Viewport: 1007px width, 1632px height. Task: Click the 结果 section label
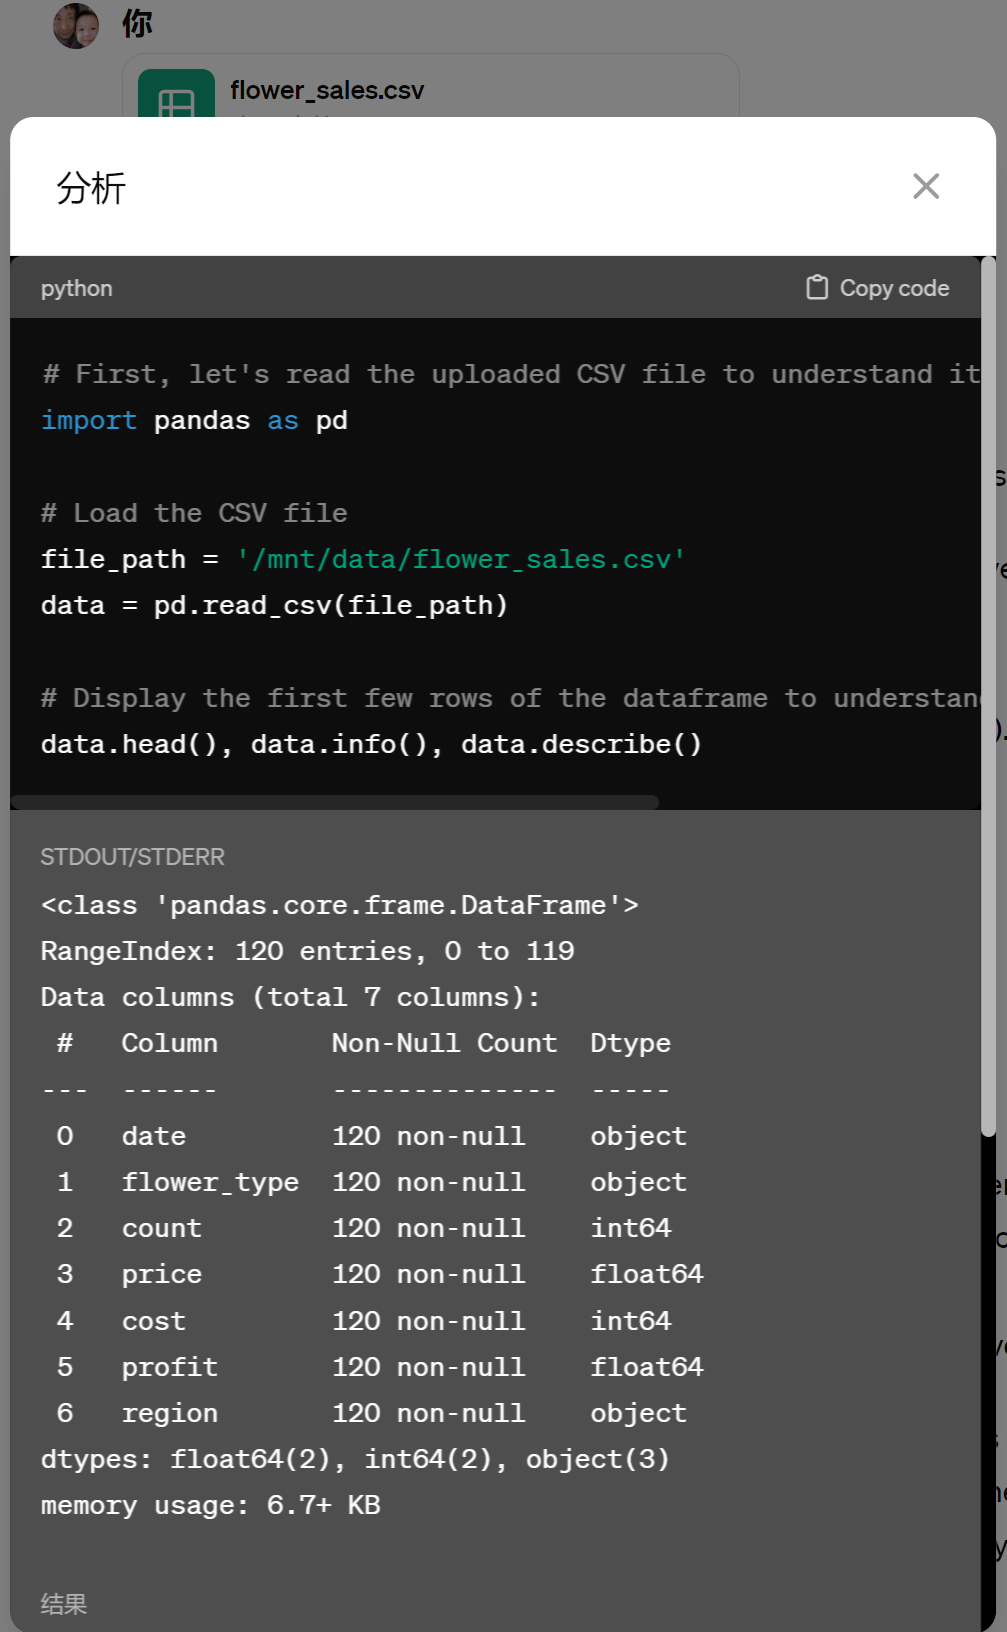(64, 1604)
